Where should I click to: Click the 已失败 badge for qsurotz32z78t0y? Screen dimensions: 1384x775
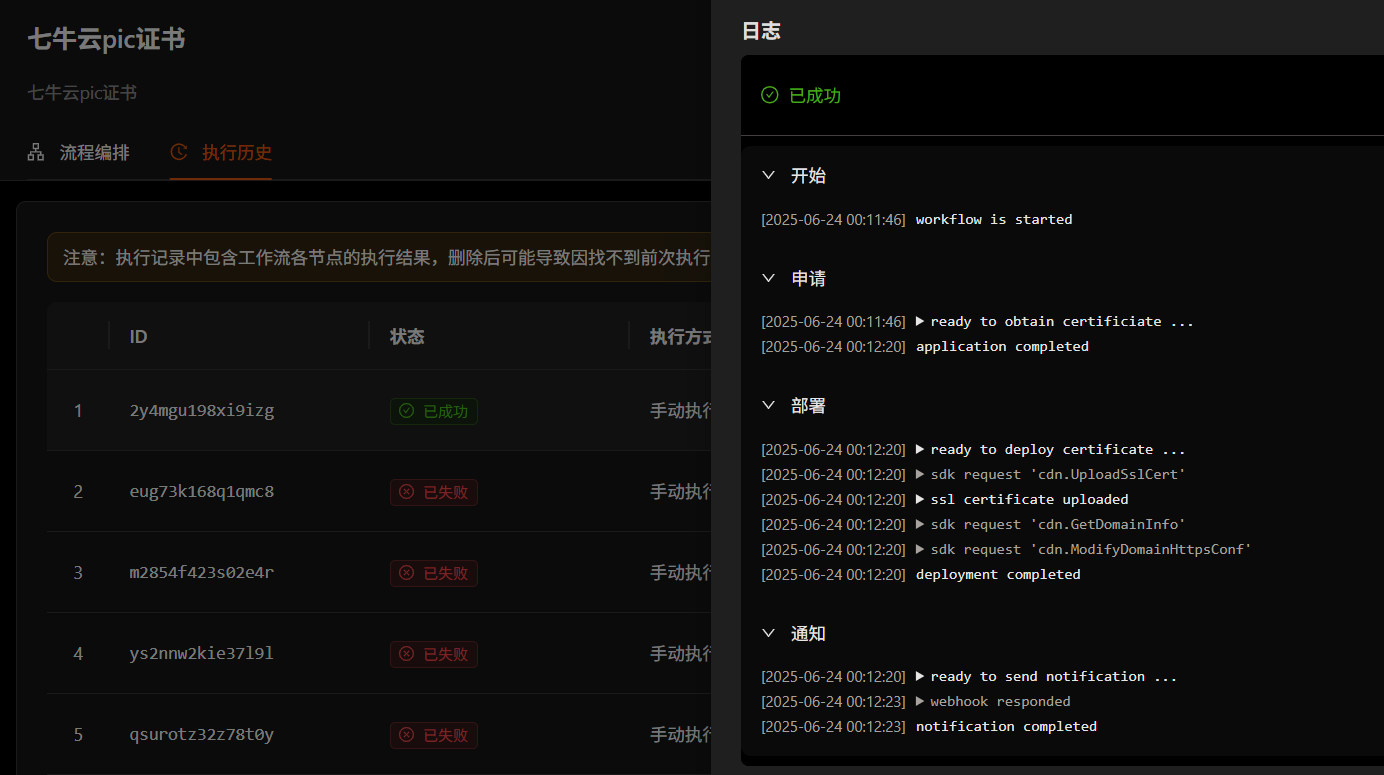click(434, 735)
